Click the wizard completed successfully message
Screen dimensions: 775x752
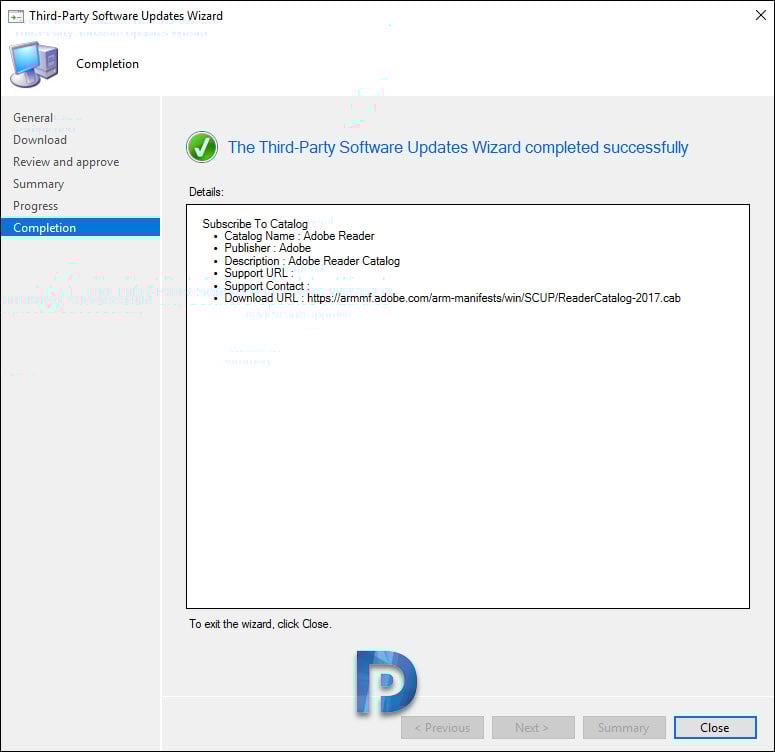458,147
